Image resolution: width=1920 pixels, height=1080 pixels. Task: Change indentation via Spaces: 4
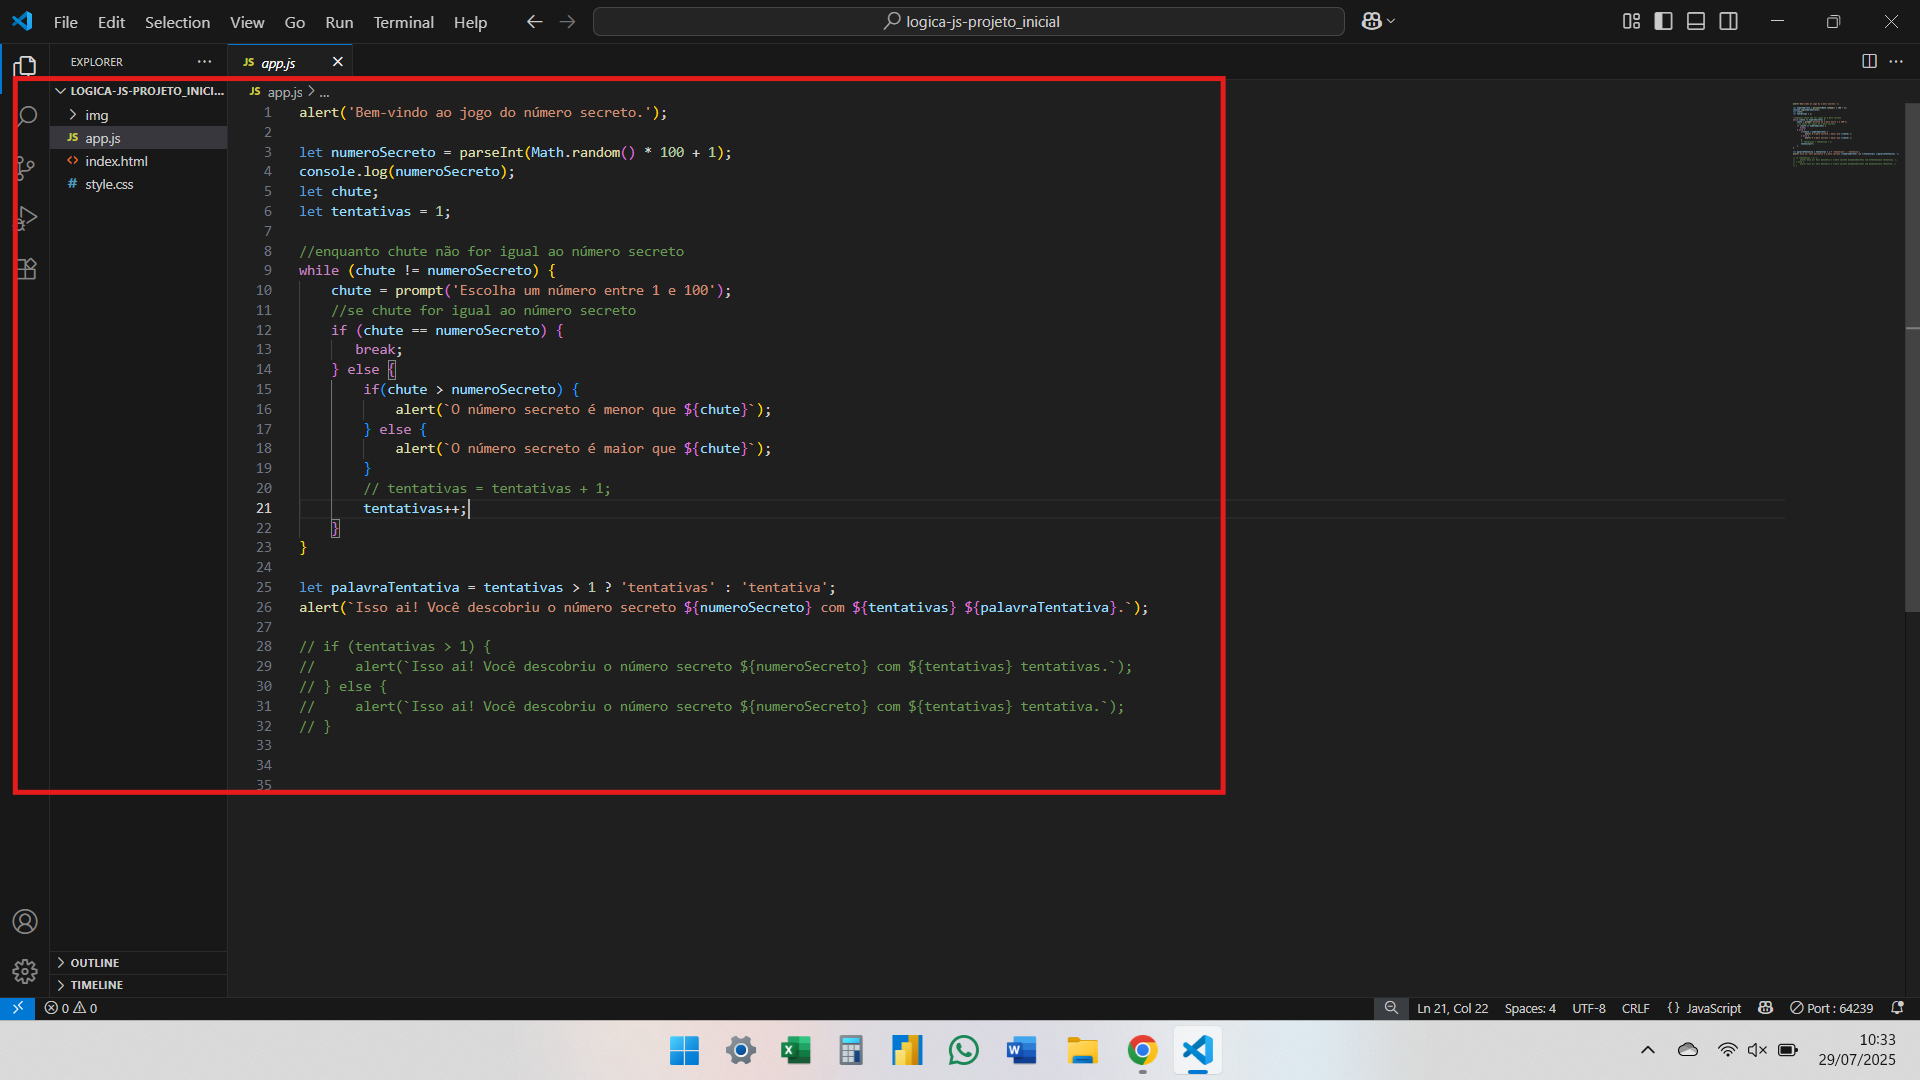tap(1530, 1008)
